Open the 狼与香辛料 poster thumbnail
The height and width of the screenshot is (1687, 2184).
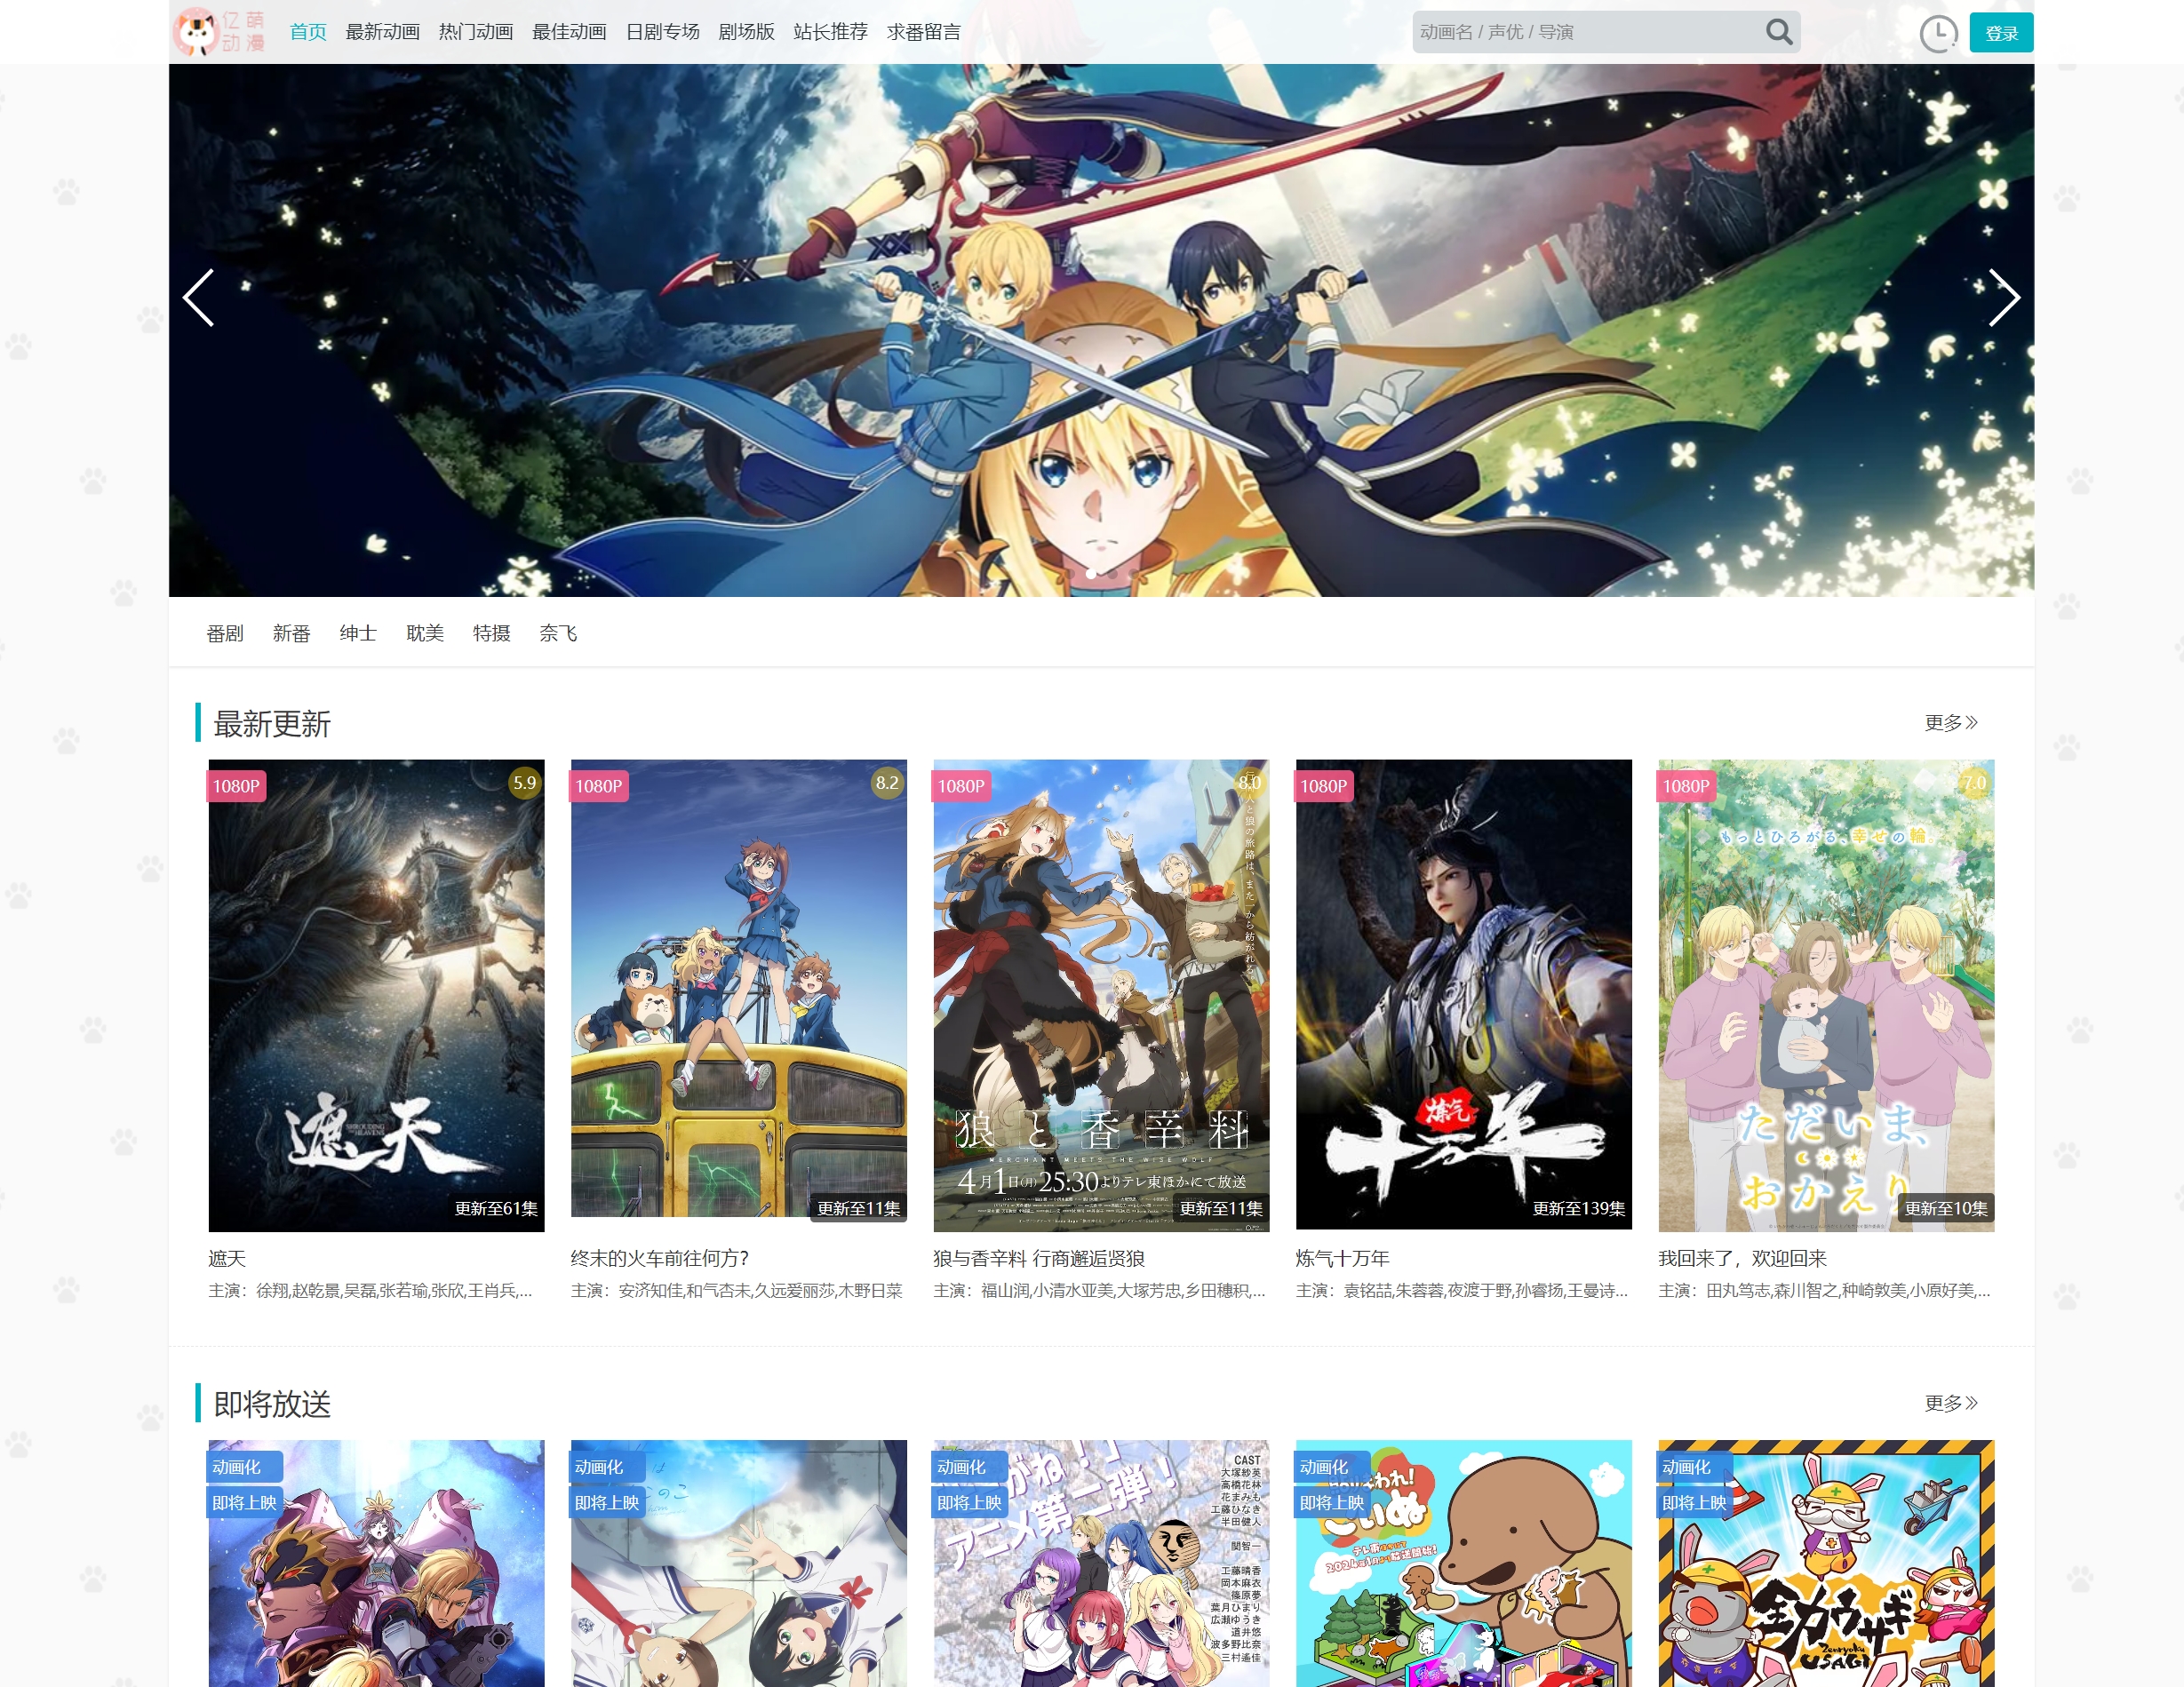pos(1101,995)
